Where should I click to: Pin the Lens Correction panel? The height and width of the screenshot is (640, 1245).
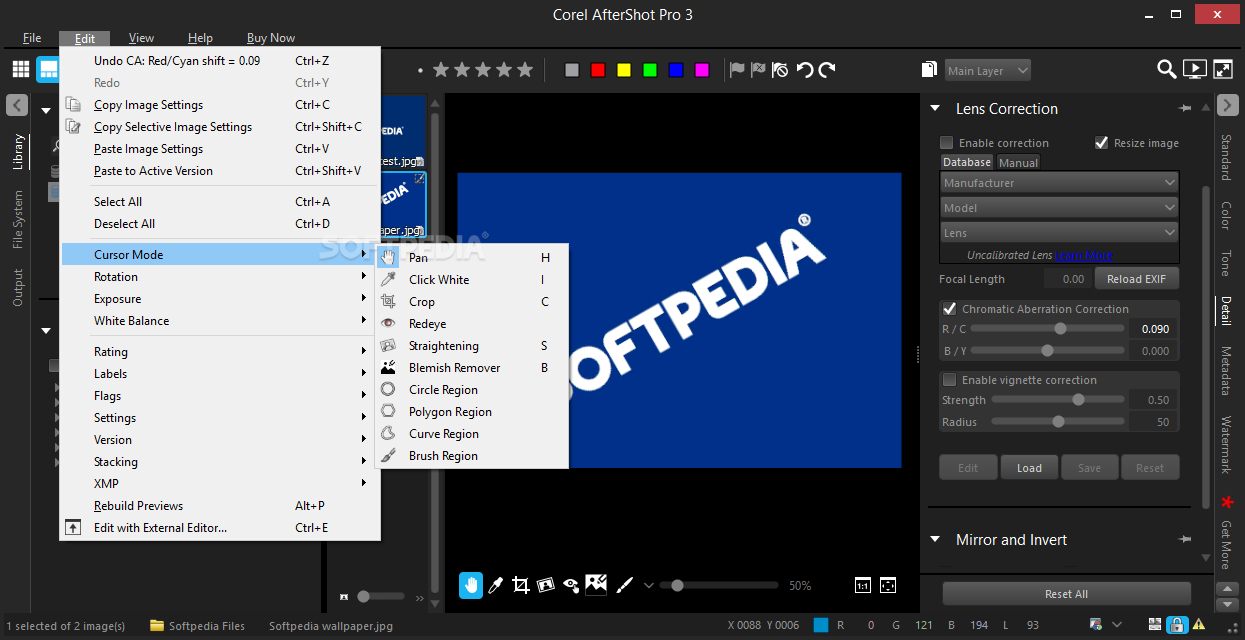coord(1185,108)
